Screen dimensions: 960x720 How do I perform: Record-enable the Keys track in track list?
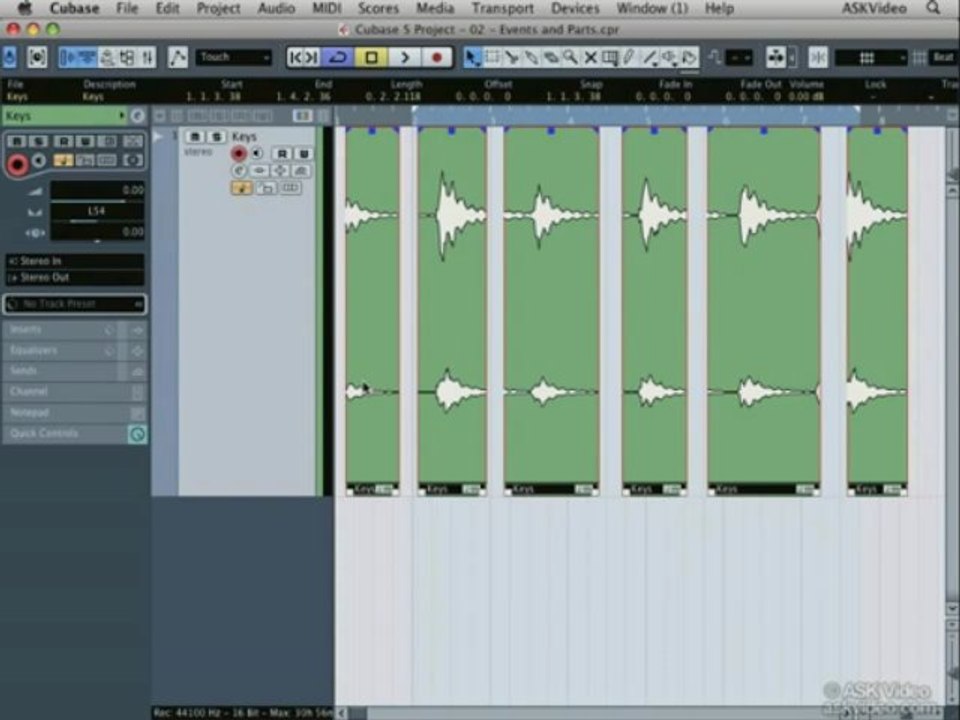click(x=239, y=153)
